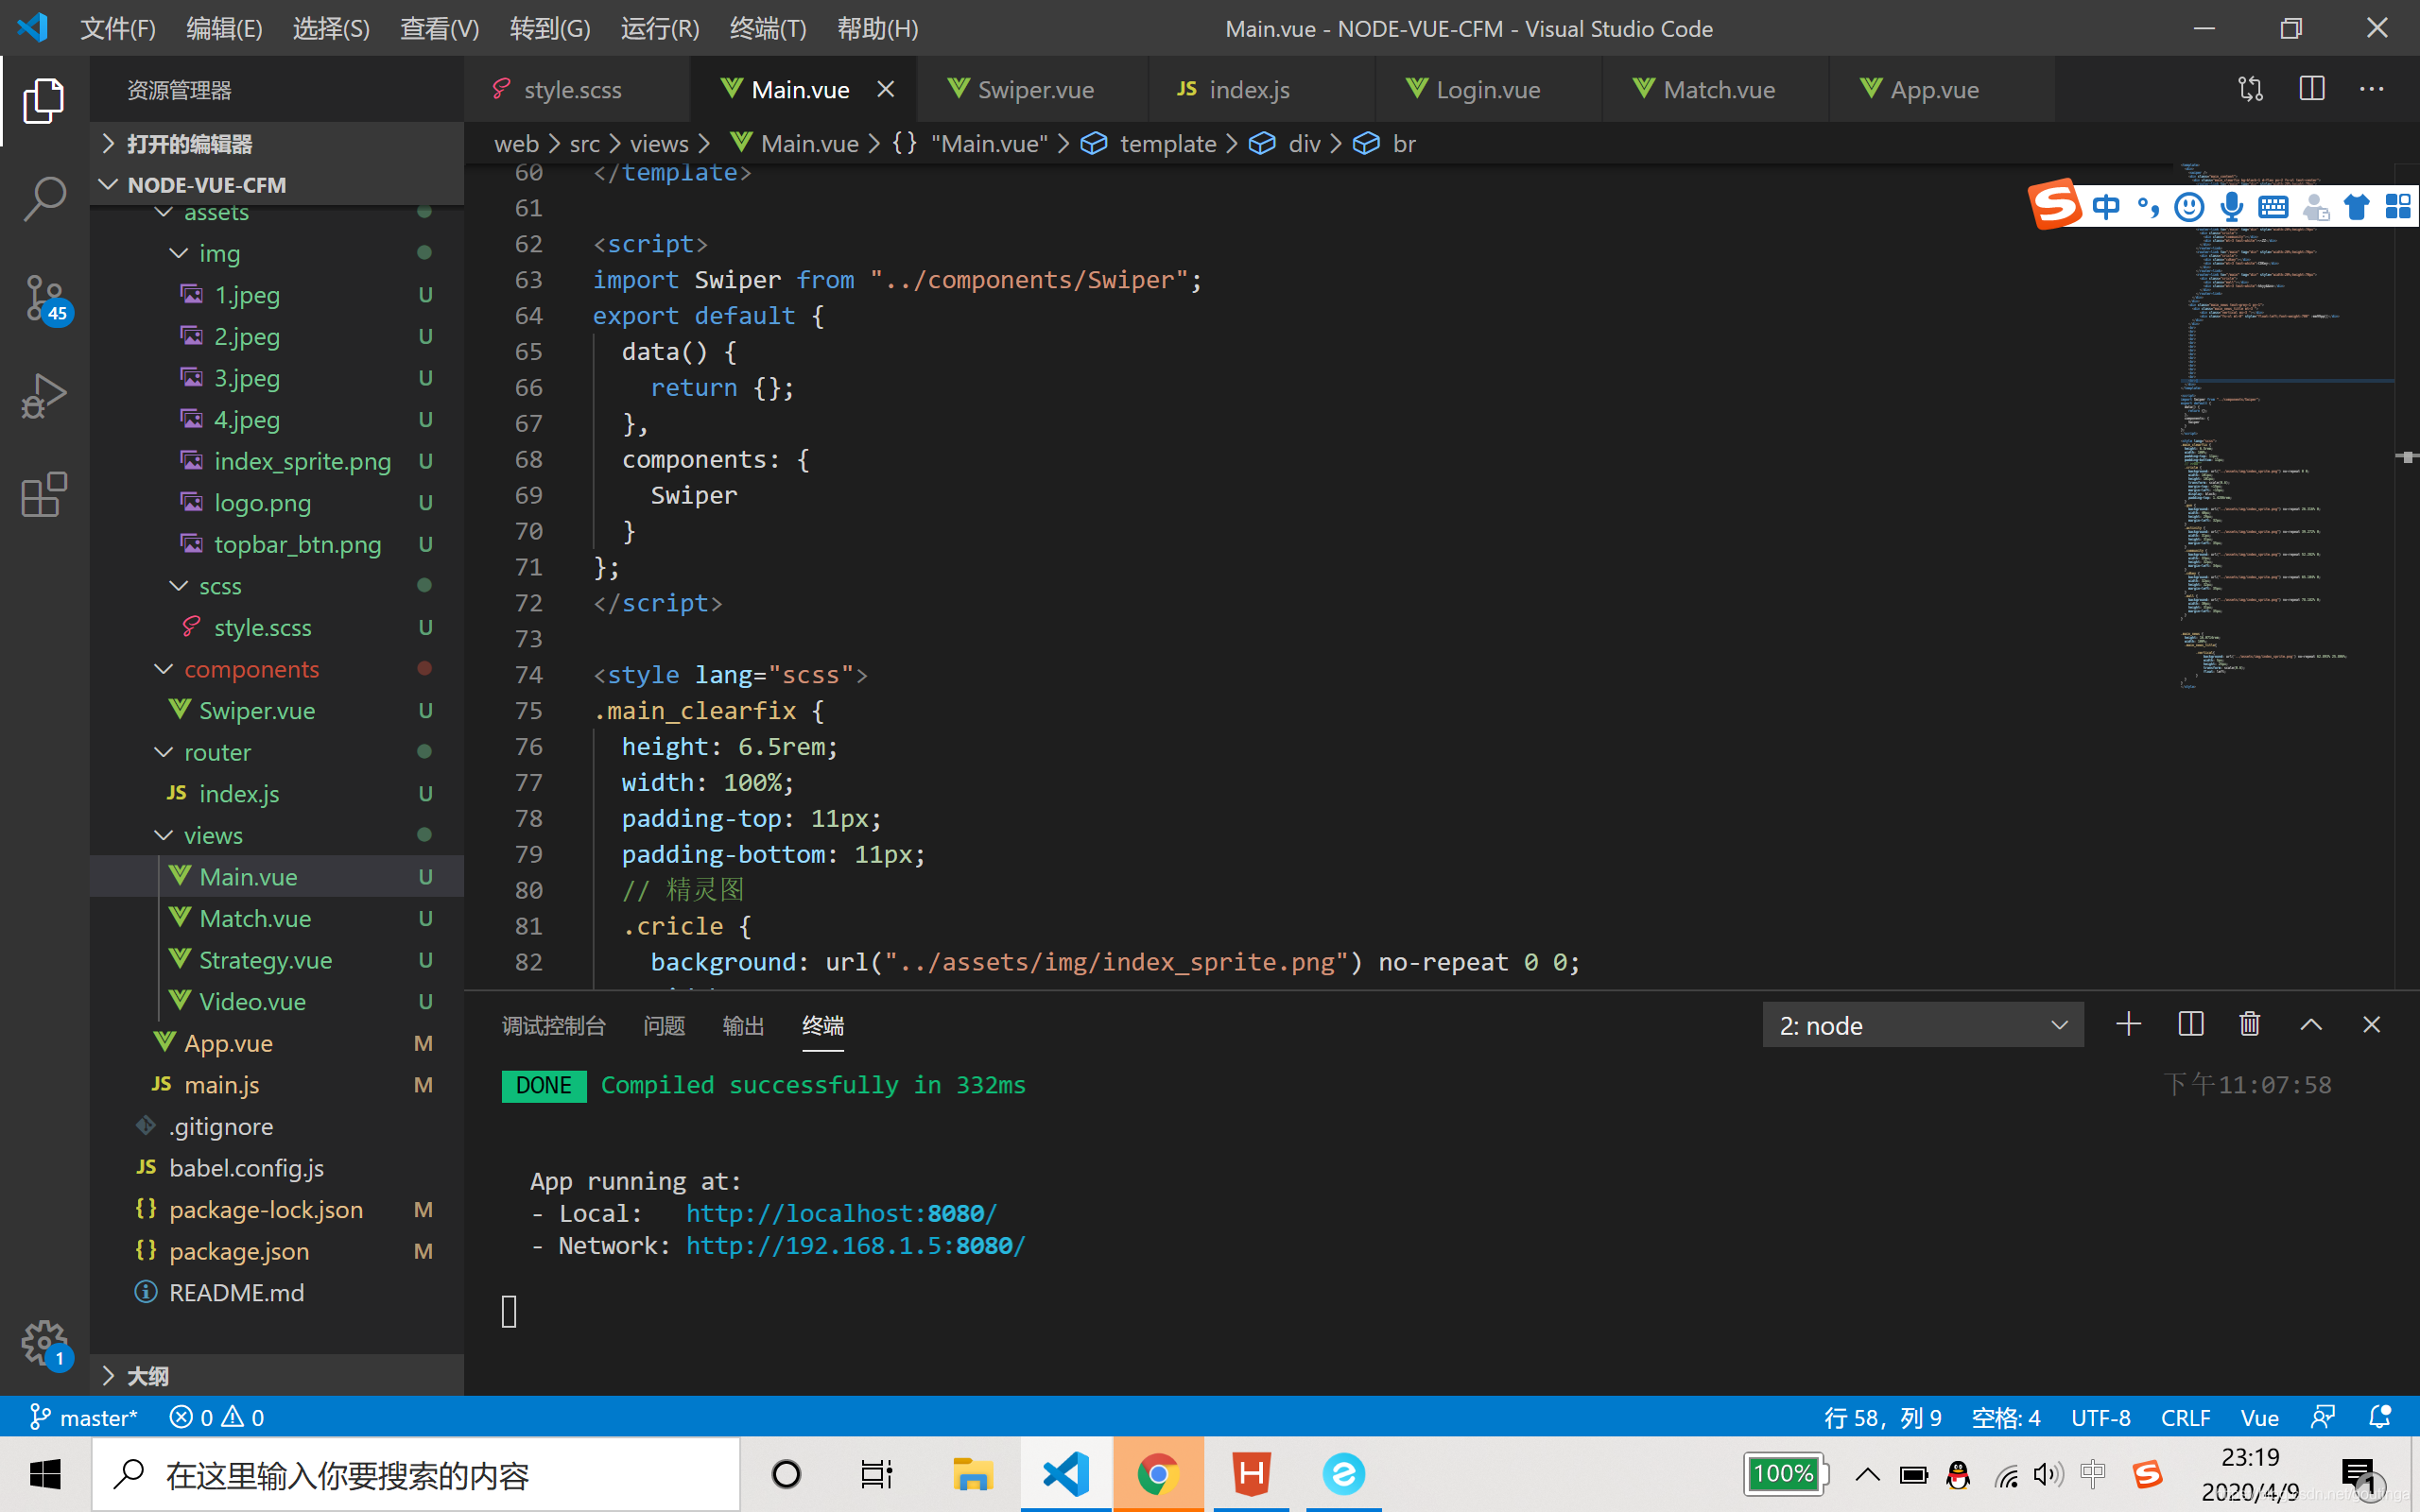The width and height of the screenshot is (2420, 1512).
Task: Click 空格: 4 indentation setting
Action: click(x=2005, y=1417)
